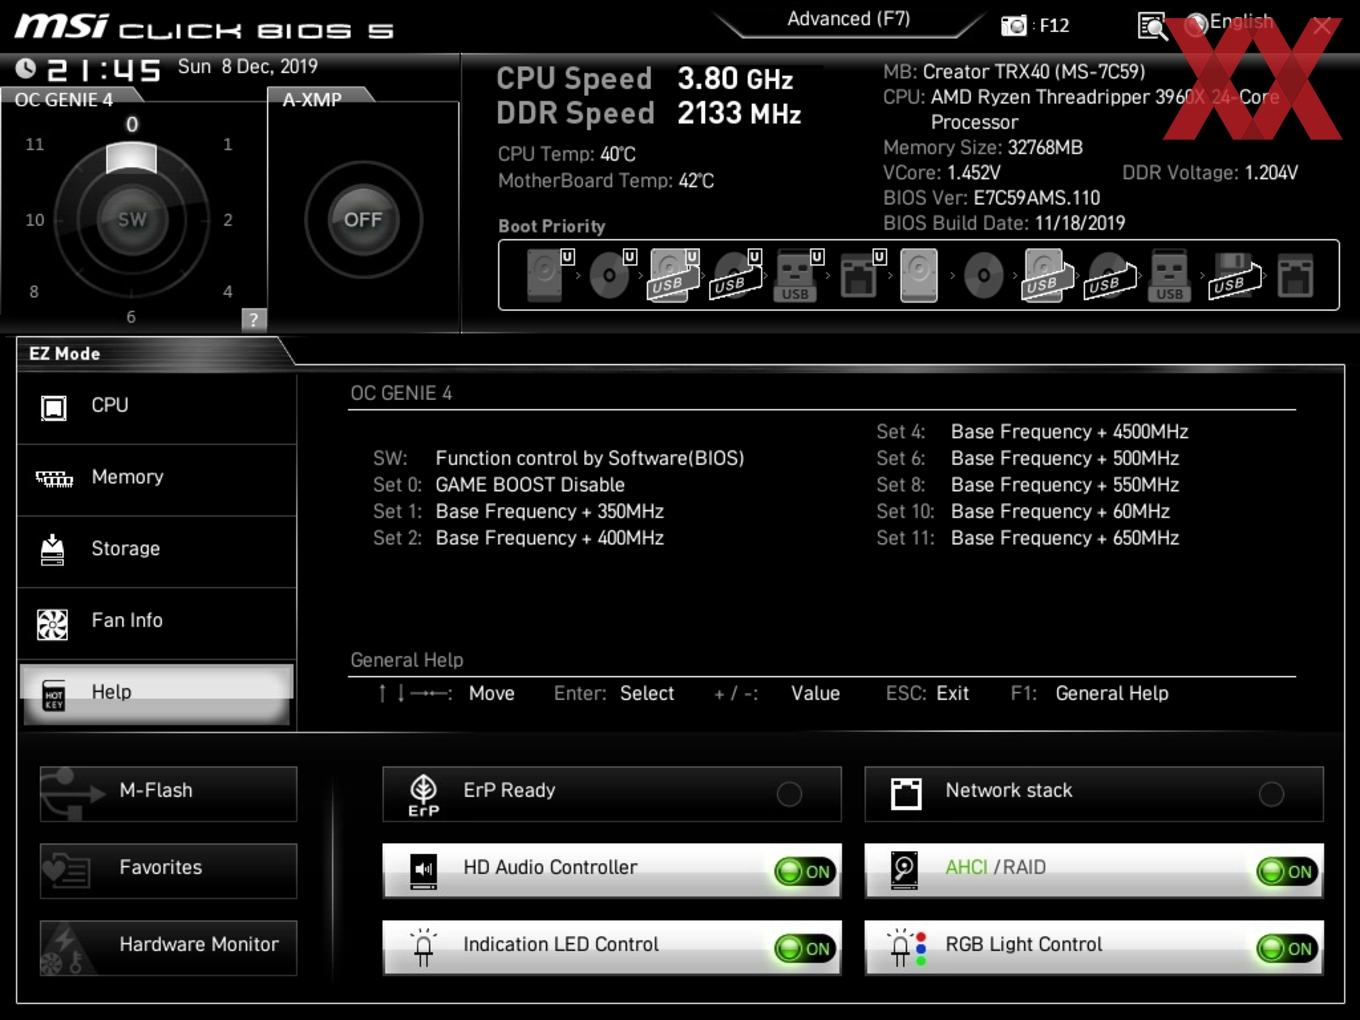1360x1020 pixels.
Task: Click the CPU Speed value 3.80 GHz
Action: tap(735, 78)
